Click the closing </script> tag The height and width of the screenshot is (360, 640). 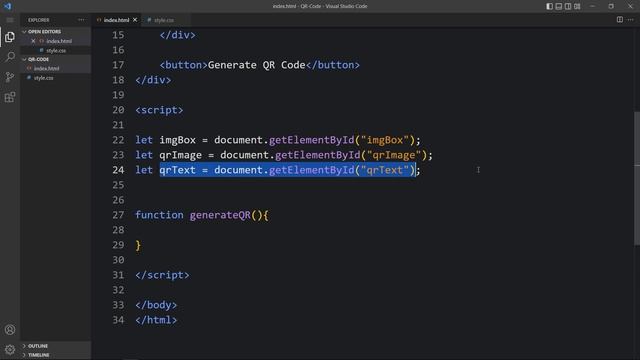[x=162, y=275]
